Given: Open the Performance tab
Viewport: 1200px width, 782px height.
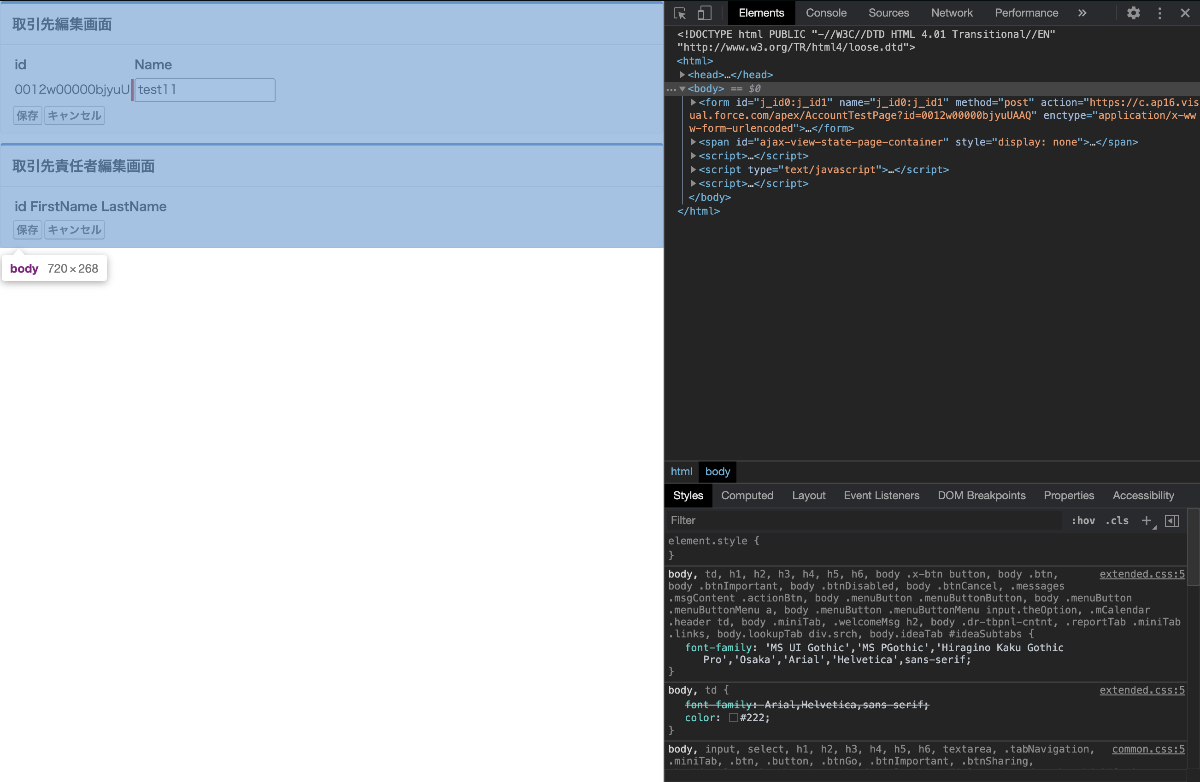Looking at the screenshot, I should tap(1026, 13).
